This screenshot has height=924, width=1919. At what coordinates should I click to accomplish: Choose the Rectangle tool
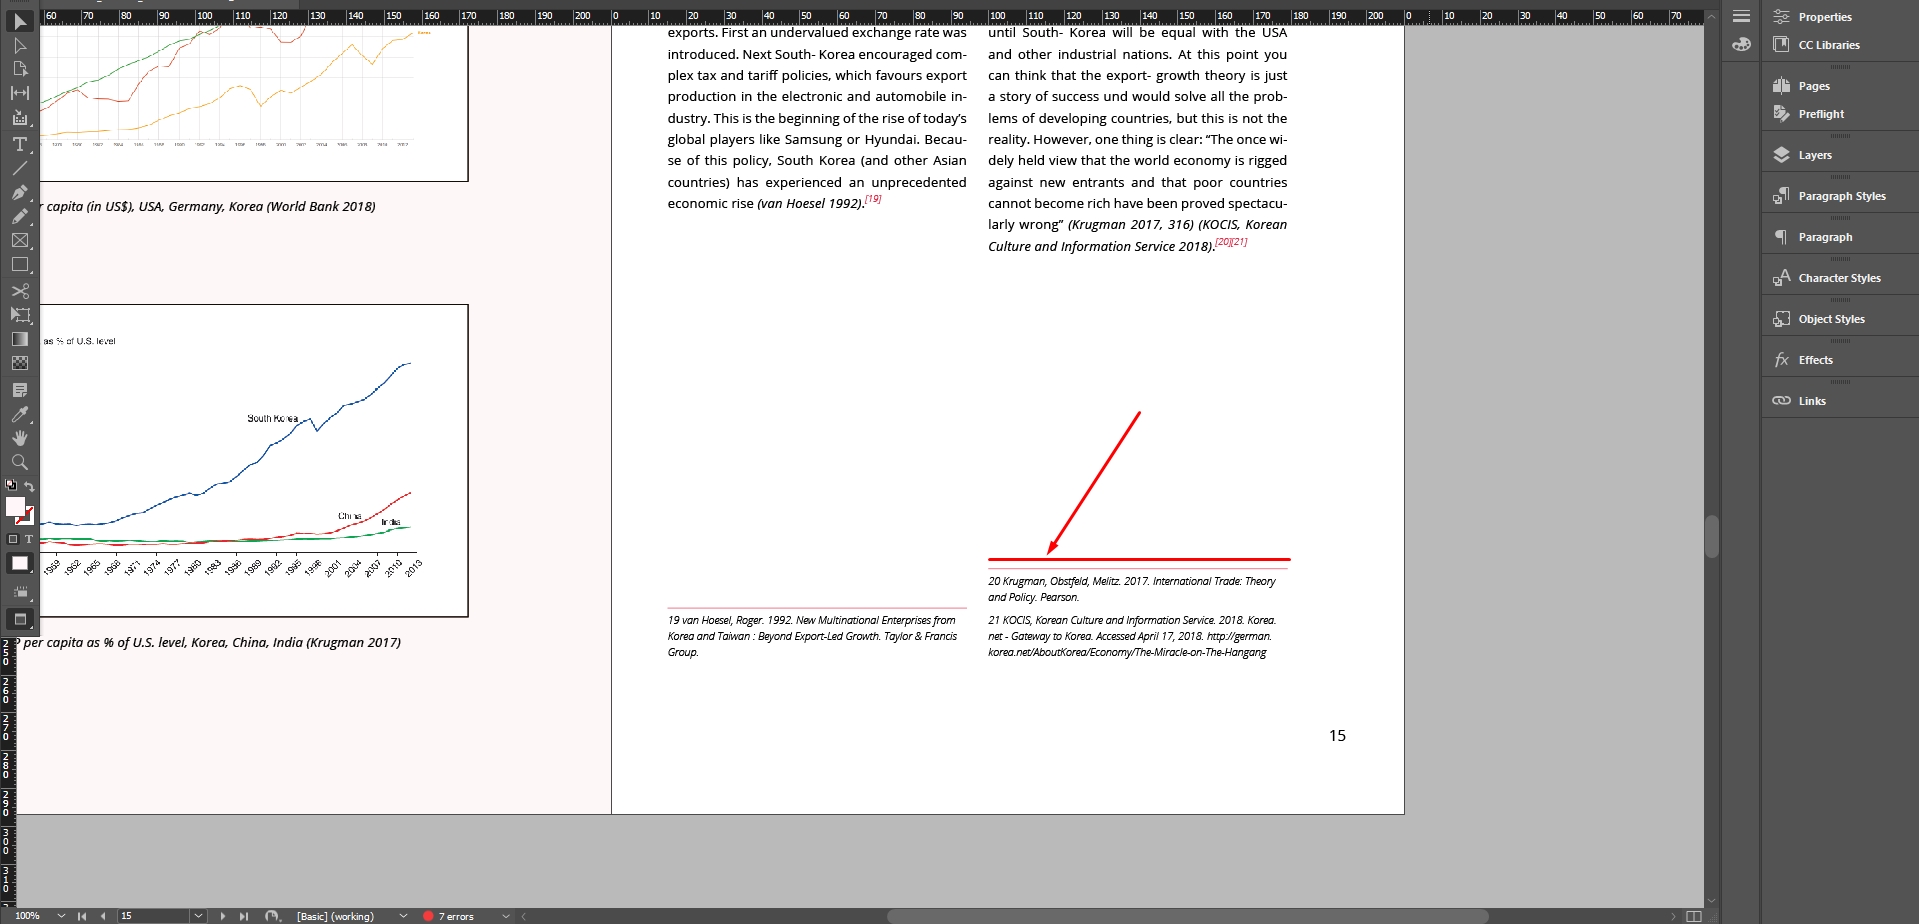pos(20,265)
